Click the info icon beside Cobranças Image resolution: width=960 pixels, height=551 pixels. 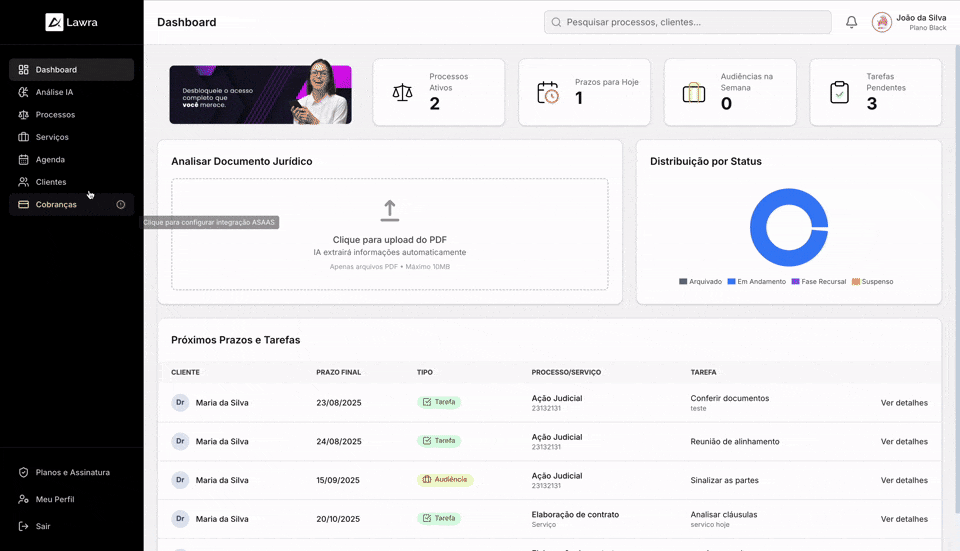point(121,205)
